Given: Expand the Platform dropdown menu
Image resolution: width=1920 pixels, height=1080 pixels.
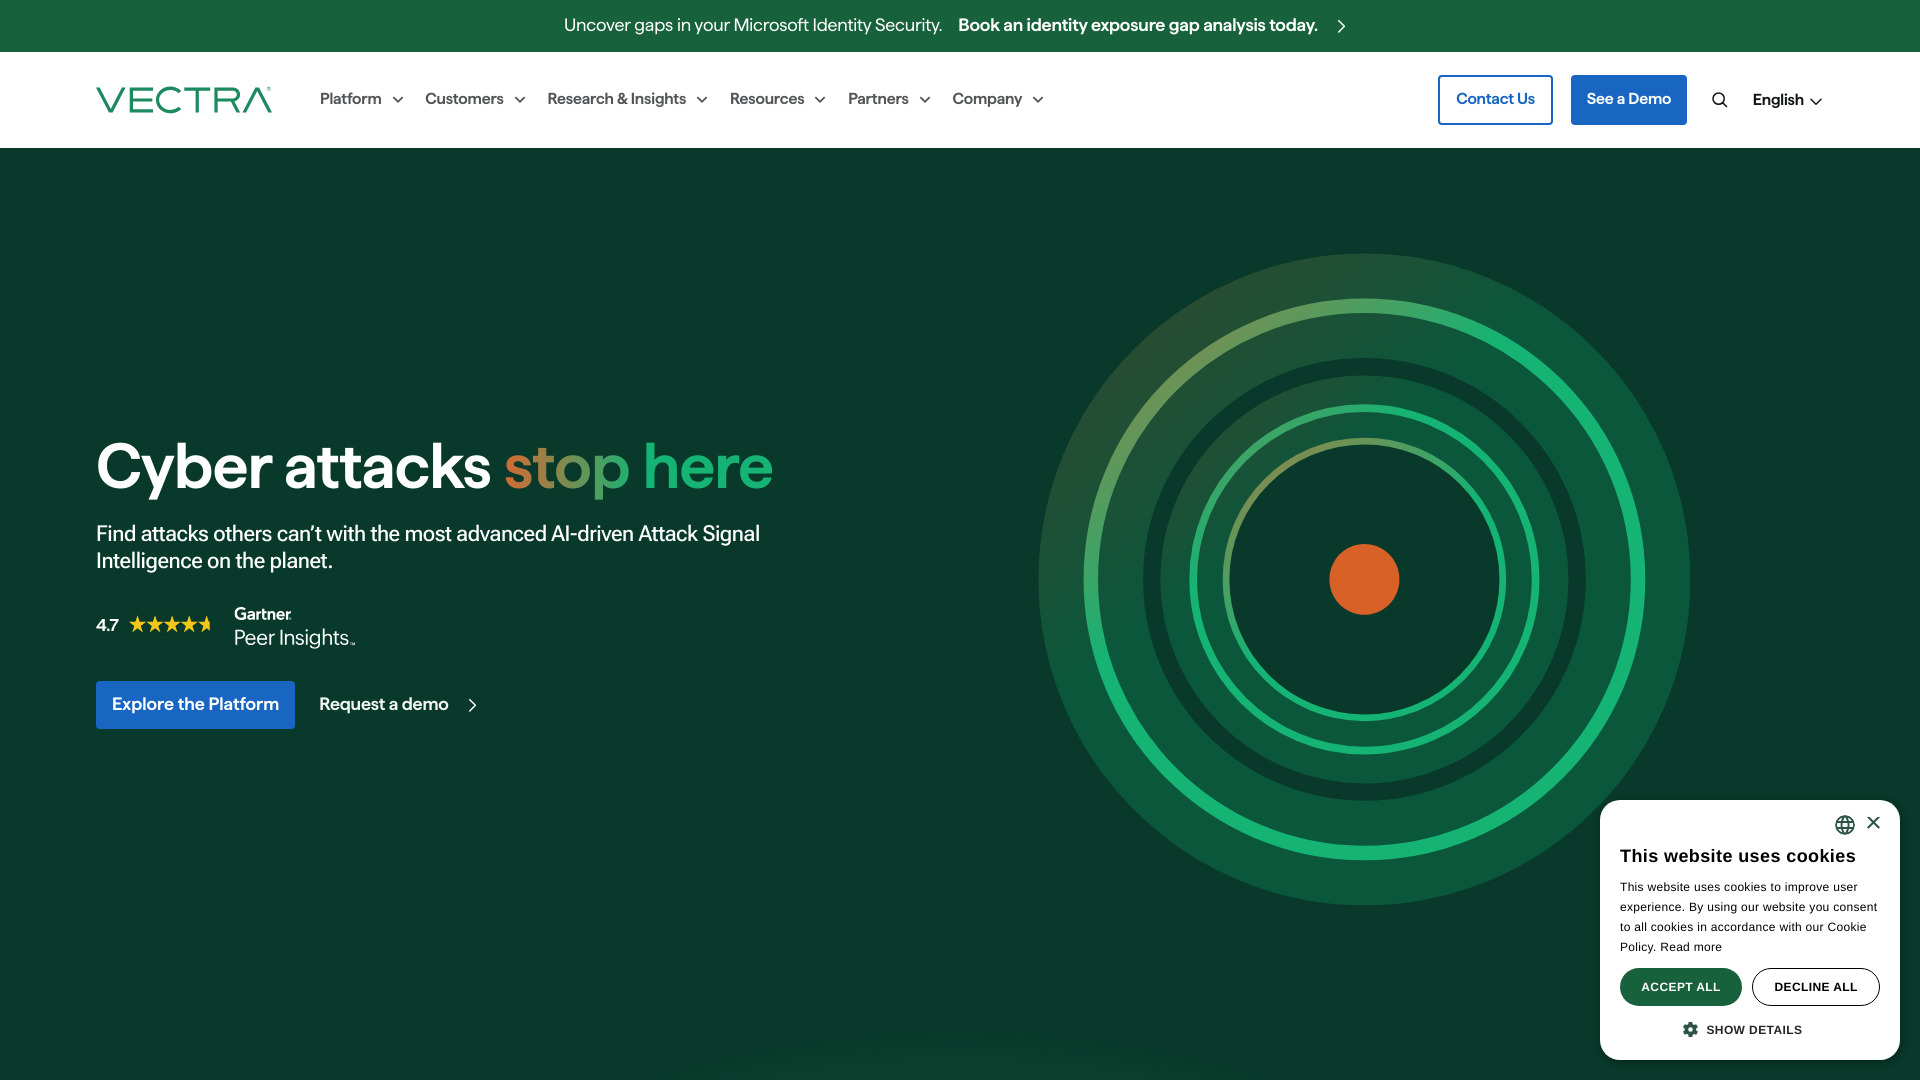Looking at the screenshot, I should pyautogui.click(x=360, y=99).
